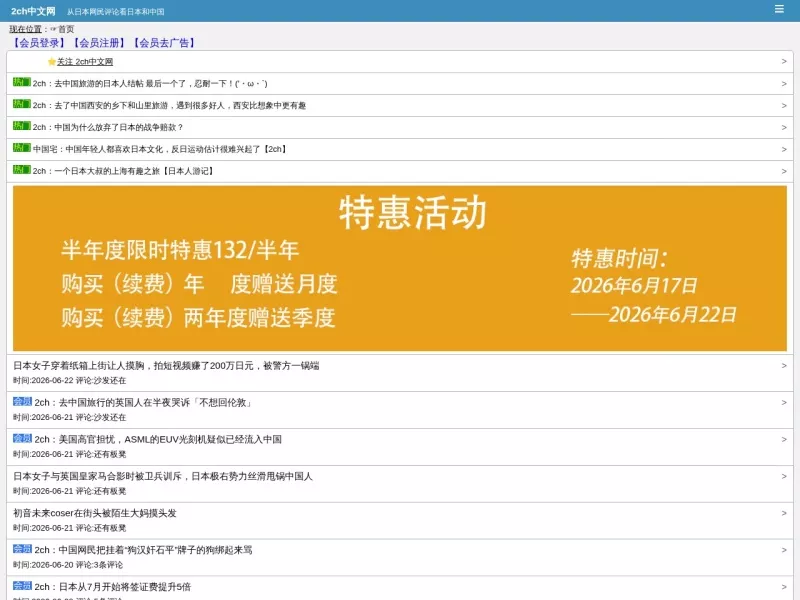Open the 会员登录 link
800x600 pixels.
(39, 43)
